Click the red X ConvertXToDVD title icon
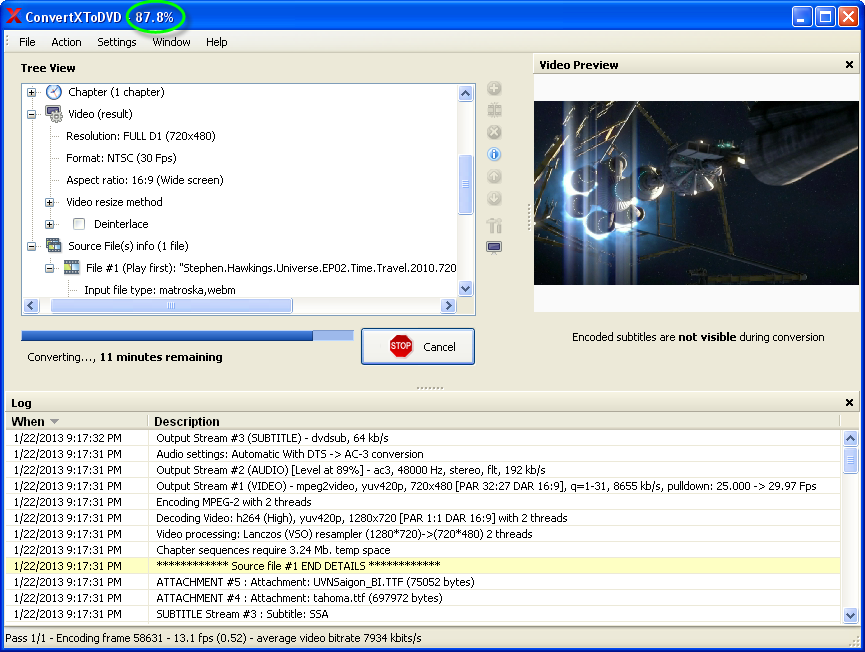The width and height of the screenshot is (865, 652). point(14,17)
